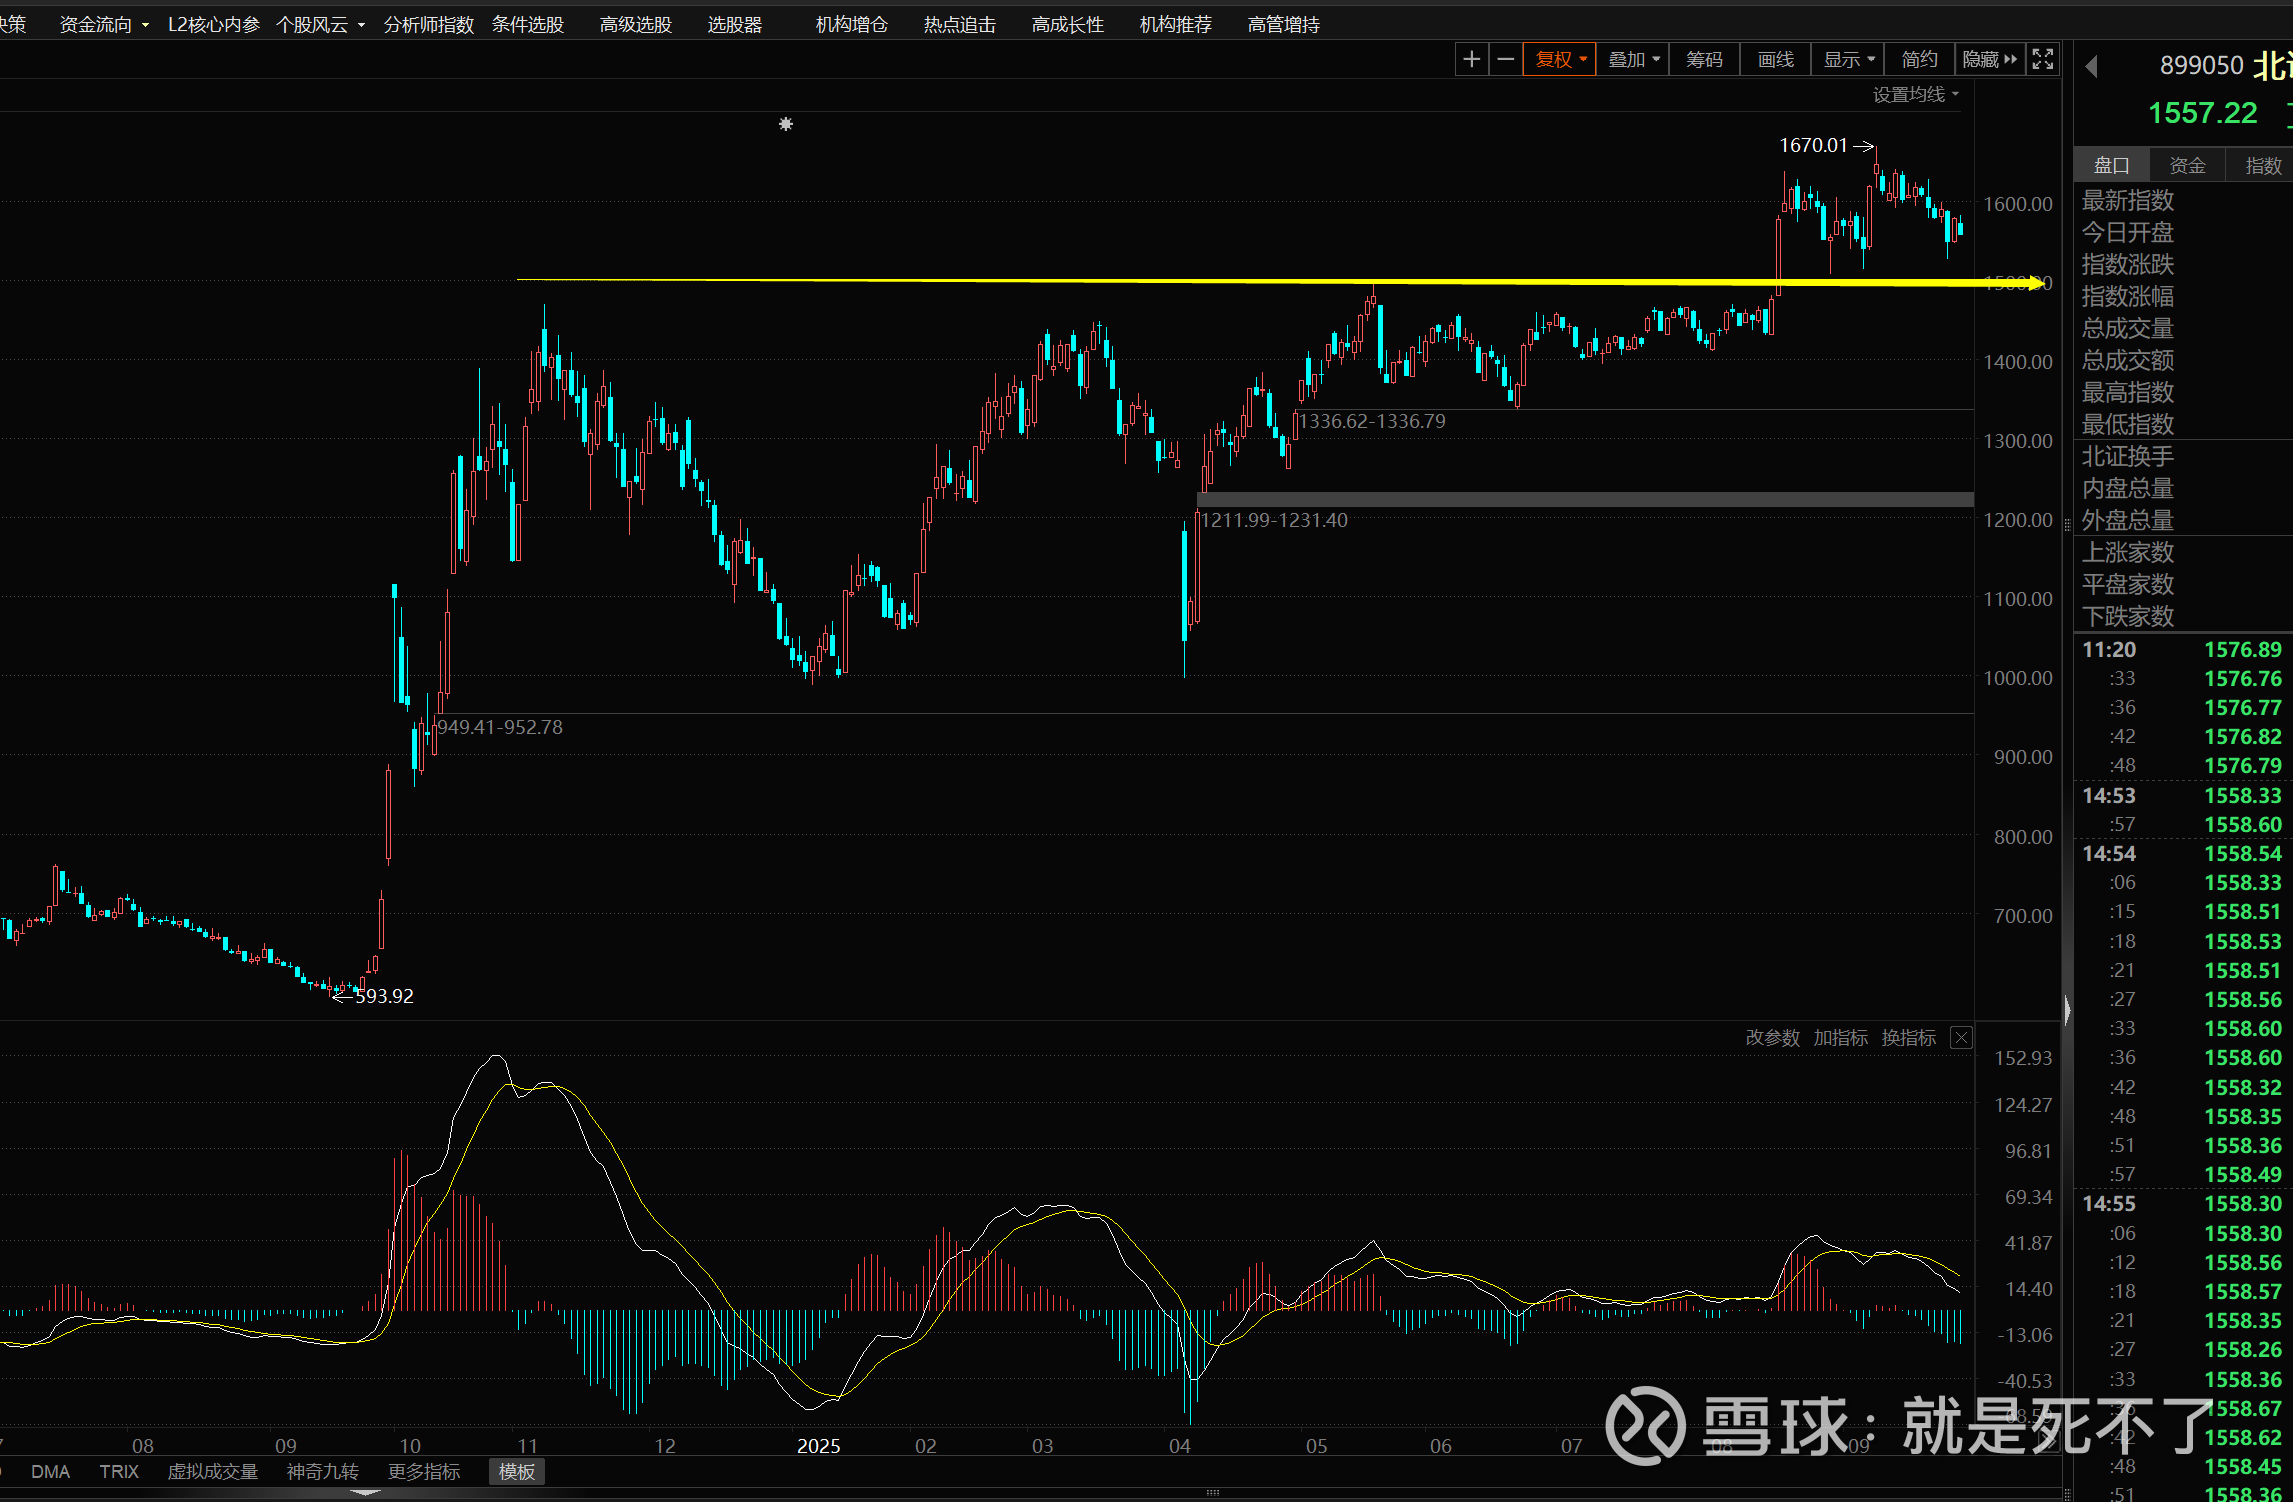Collapse the right sidebar with arrow handle
Viewport: 2293px width, 1502px height.
pos(2067,1010)
